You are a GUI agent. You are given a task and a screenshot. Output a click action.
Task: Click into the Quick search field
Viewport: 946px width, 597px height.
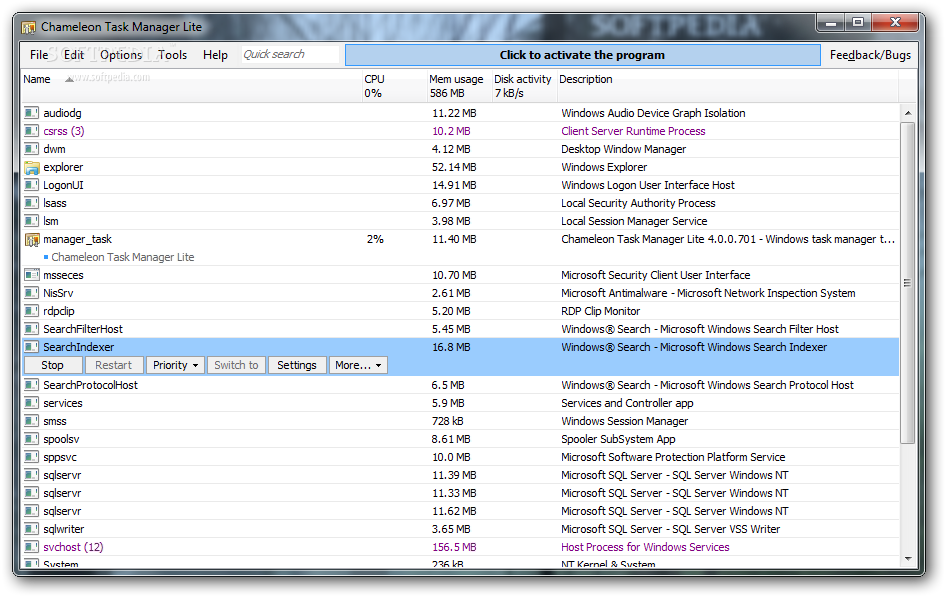290,54
